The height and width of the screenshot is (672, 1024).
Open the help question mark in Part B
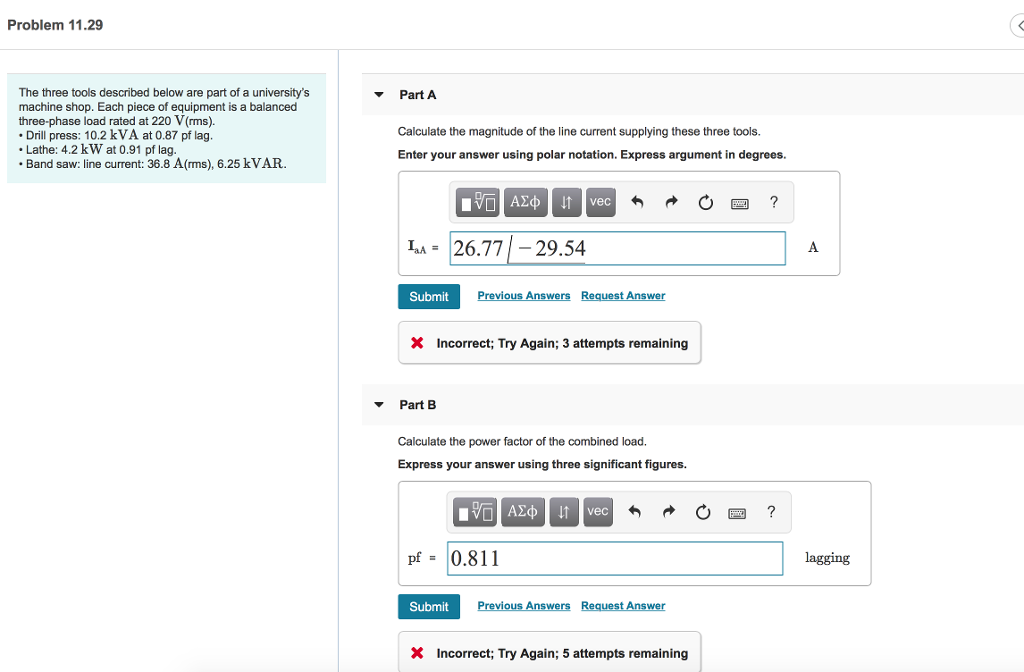(771, 512)
